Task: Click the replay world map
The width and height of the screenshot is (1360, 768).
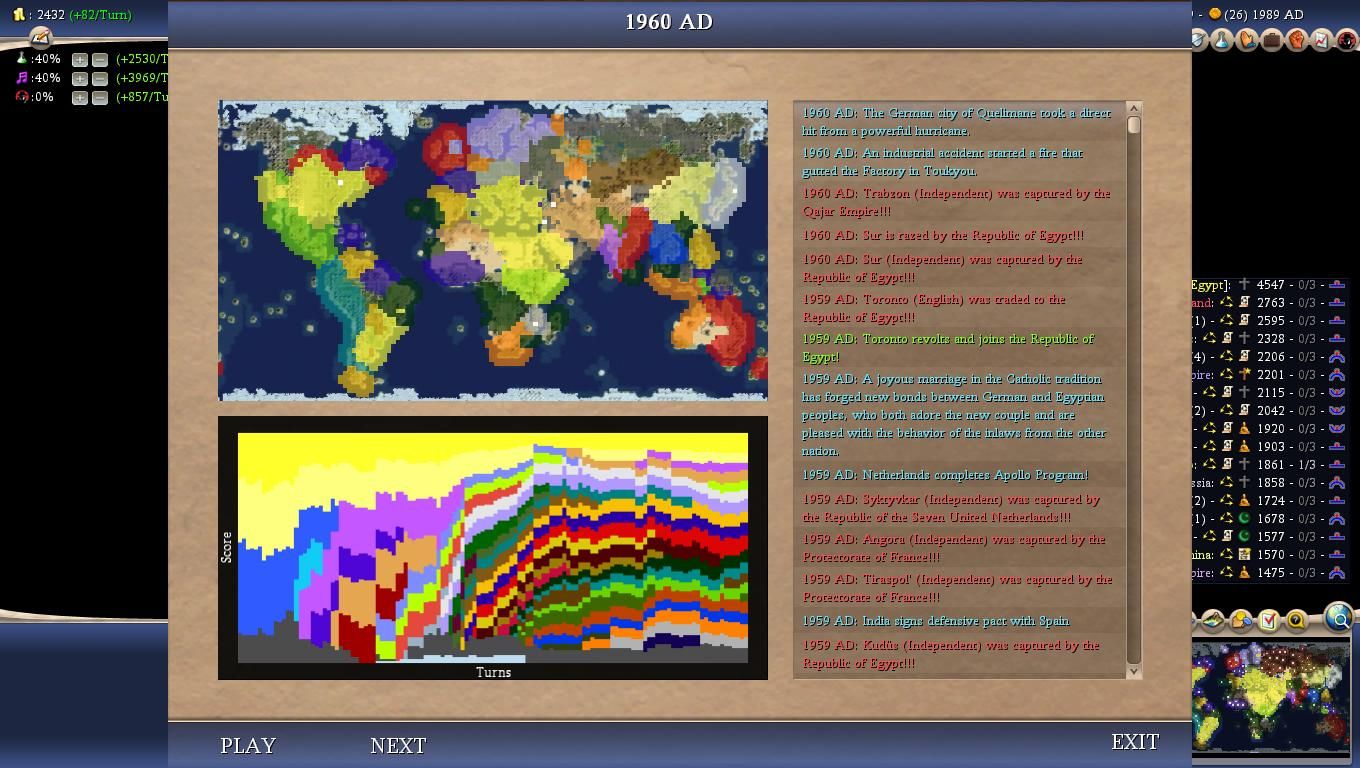Action: (493, 250)
